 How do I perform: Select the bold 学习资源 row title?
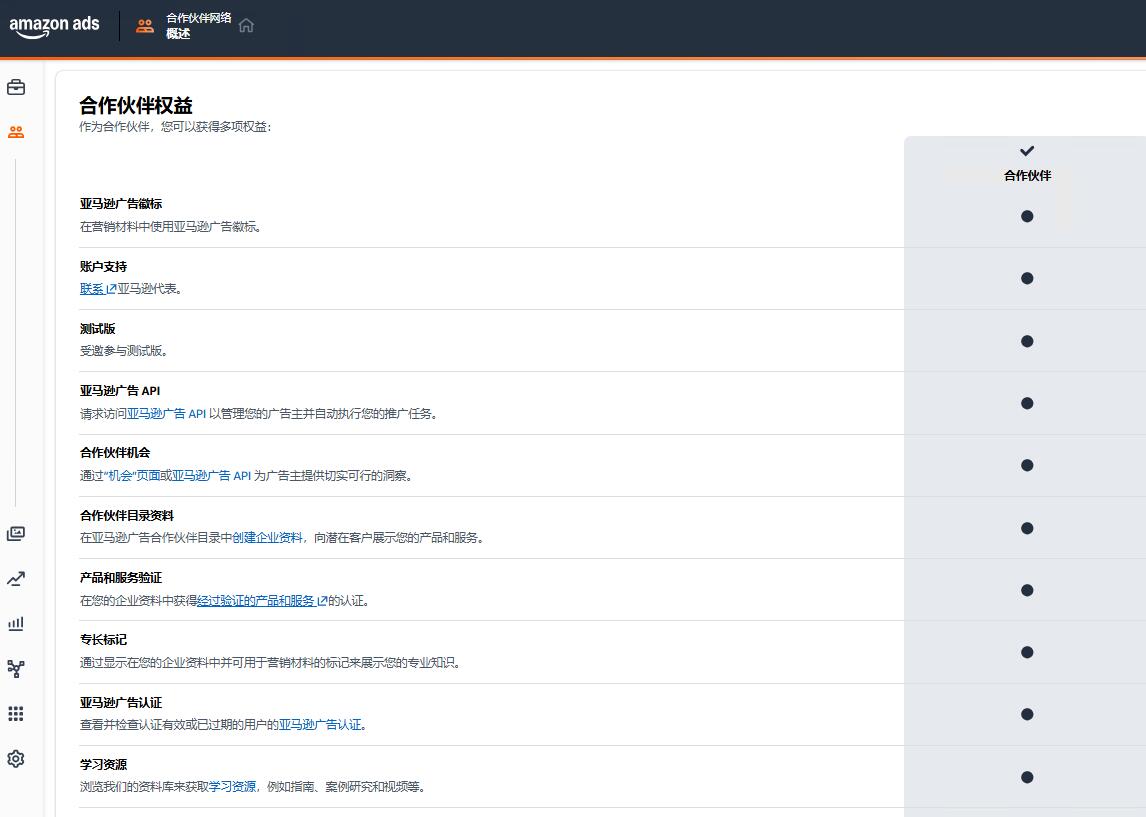[103, 765]
